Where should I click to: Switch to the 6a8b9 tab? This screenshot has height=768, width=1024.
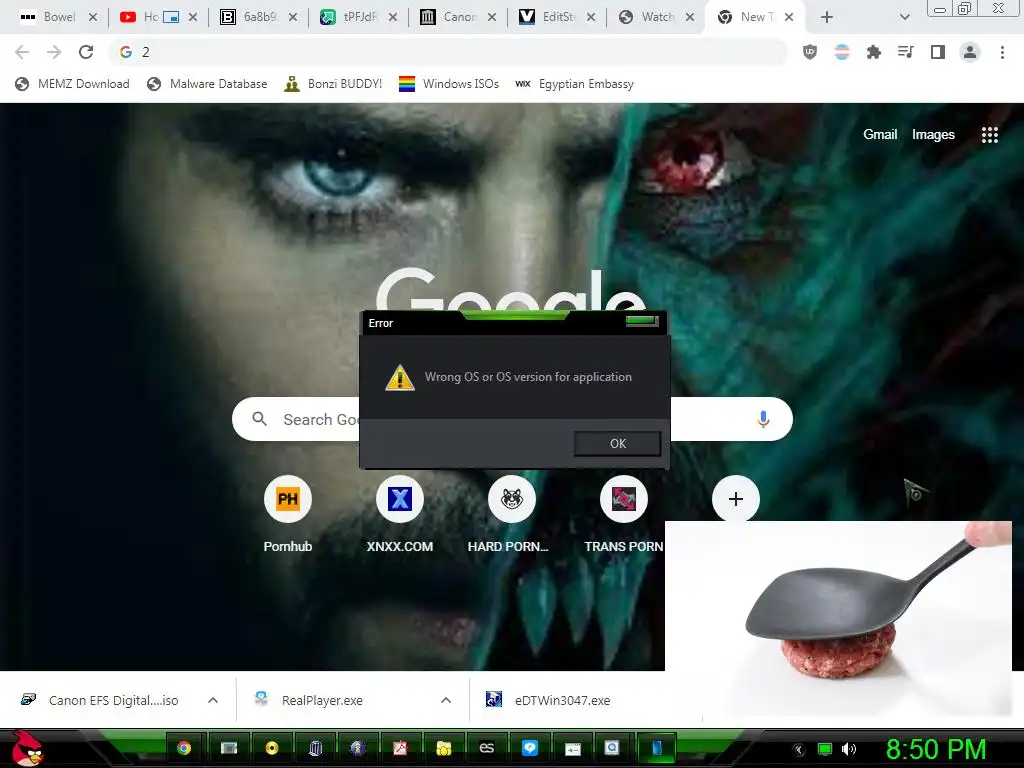[257, 18]
